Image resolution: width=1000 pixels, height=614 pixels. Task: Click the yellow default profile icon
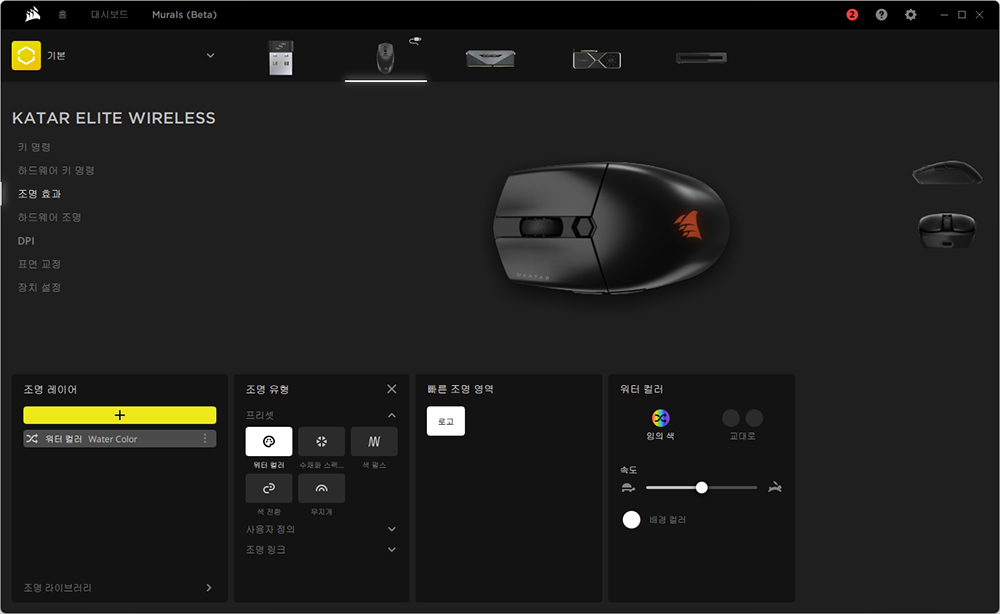tap(26, 55)
